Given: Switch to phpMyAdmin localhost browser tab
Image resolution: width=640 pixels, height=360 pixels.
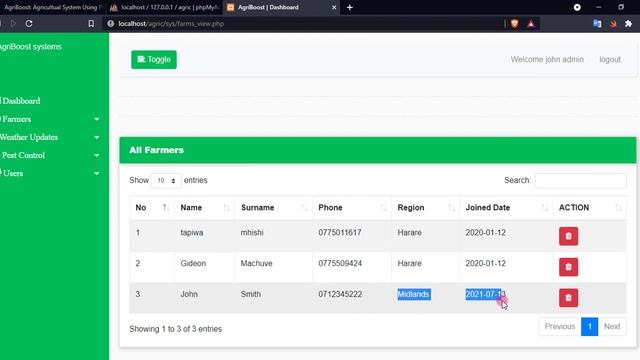Looking at the screenshot, I should [164, 7].
